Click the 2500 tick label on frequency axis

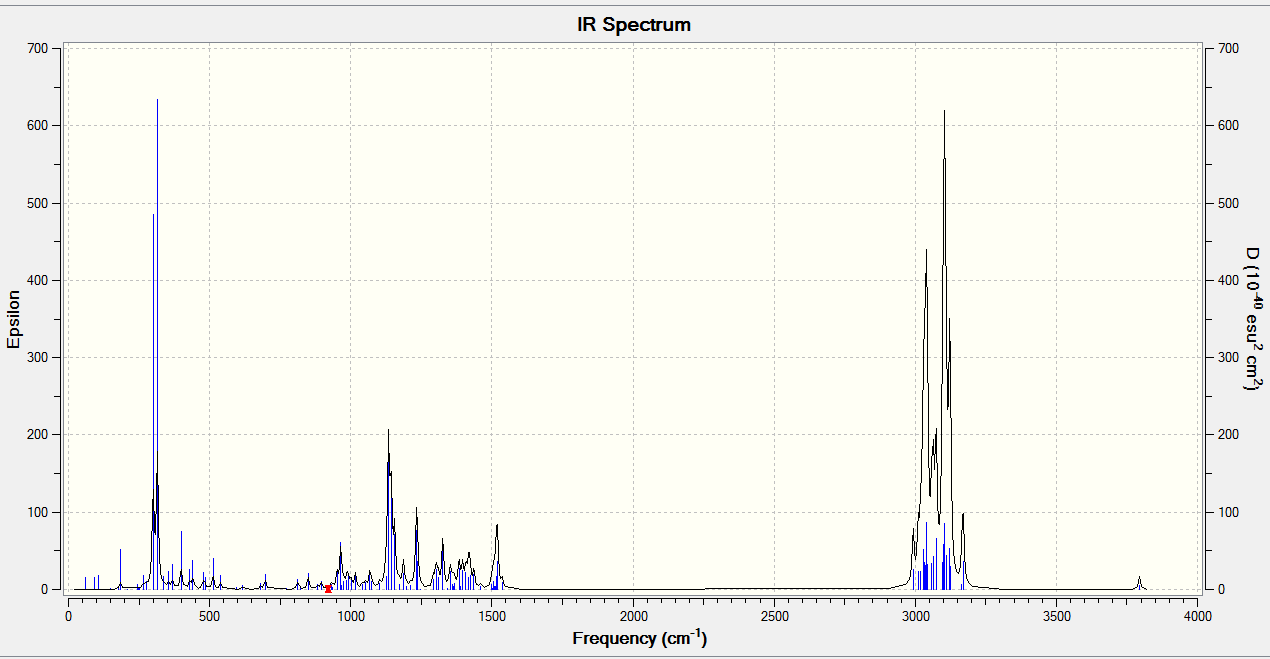(x=775, y=616)
